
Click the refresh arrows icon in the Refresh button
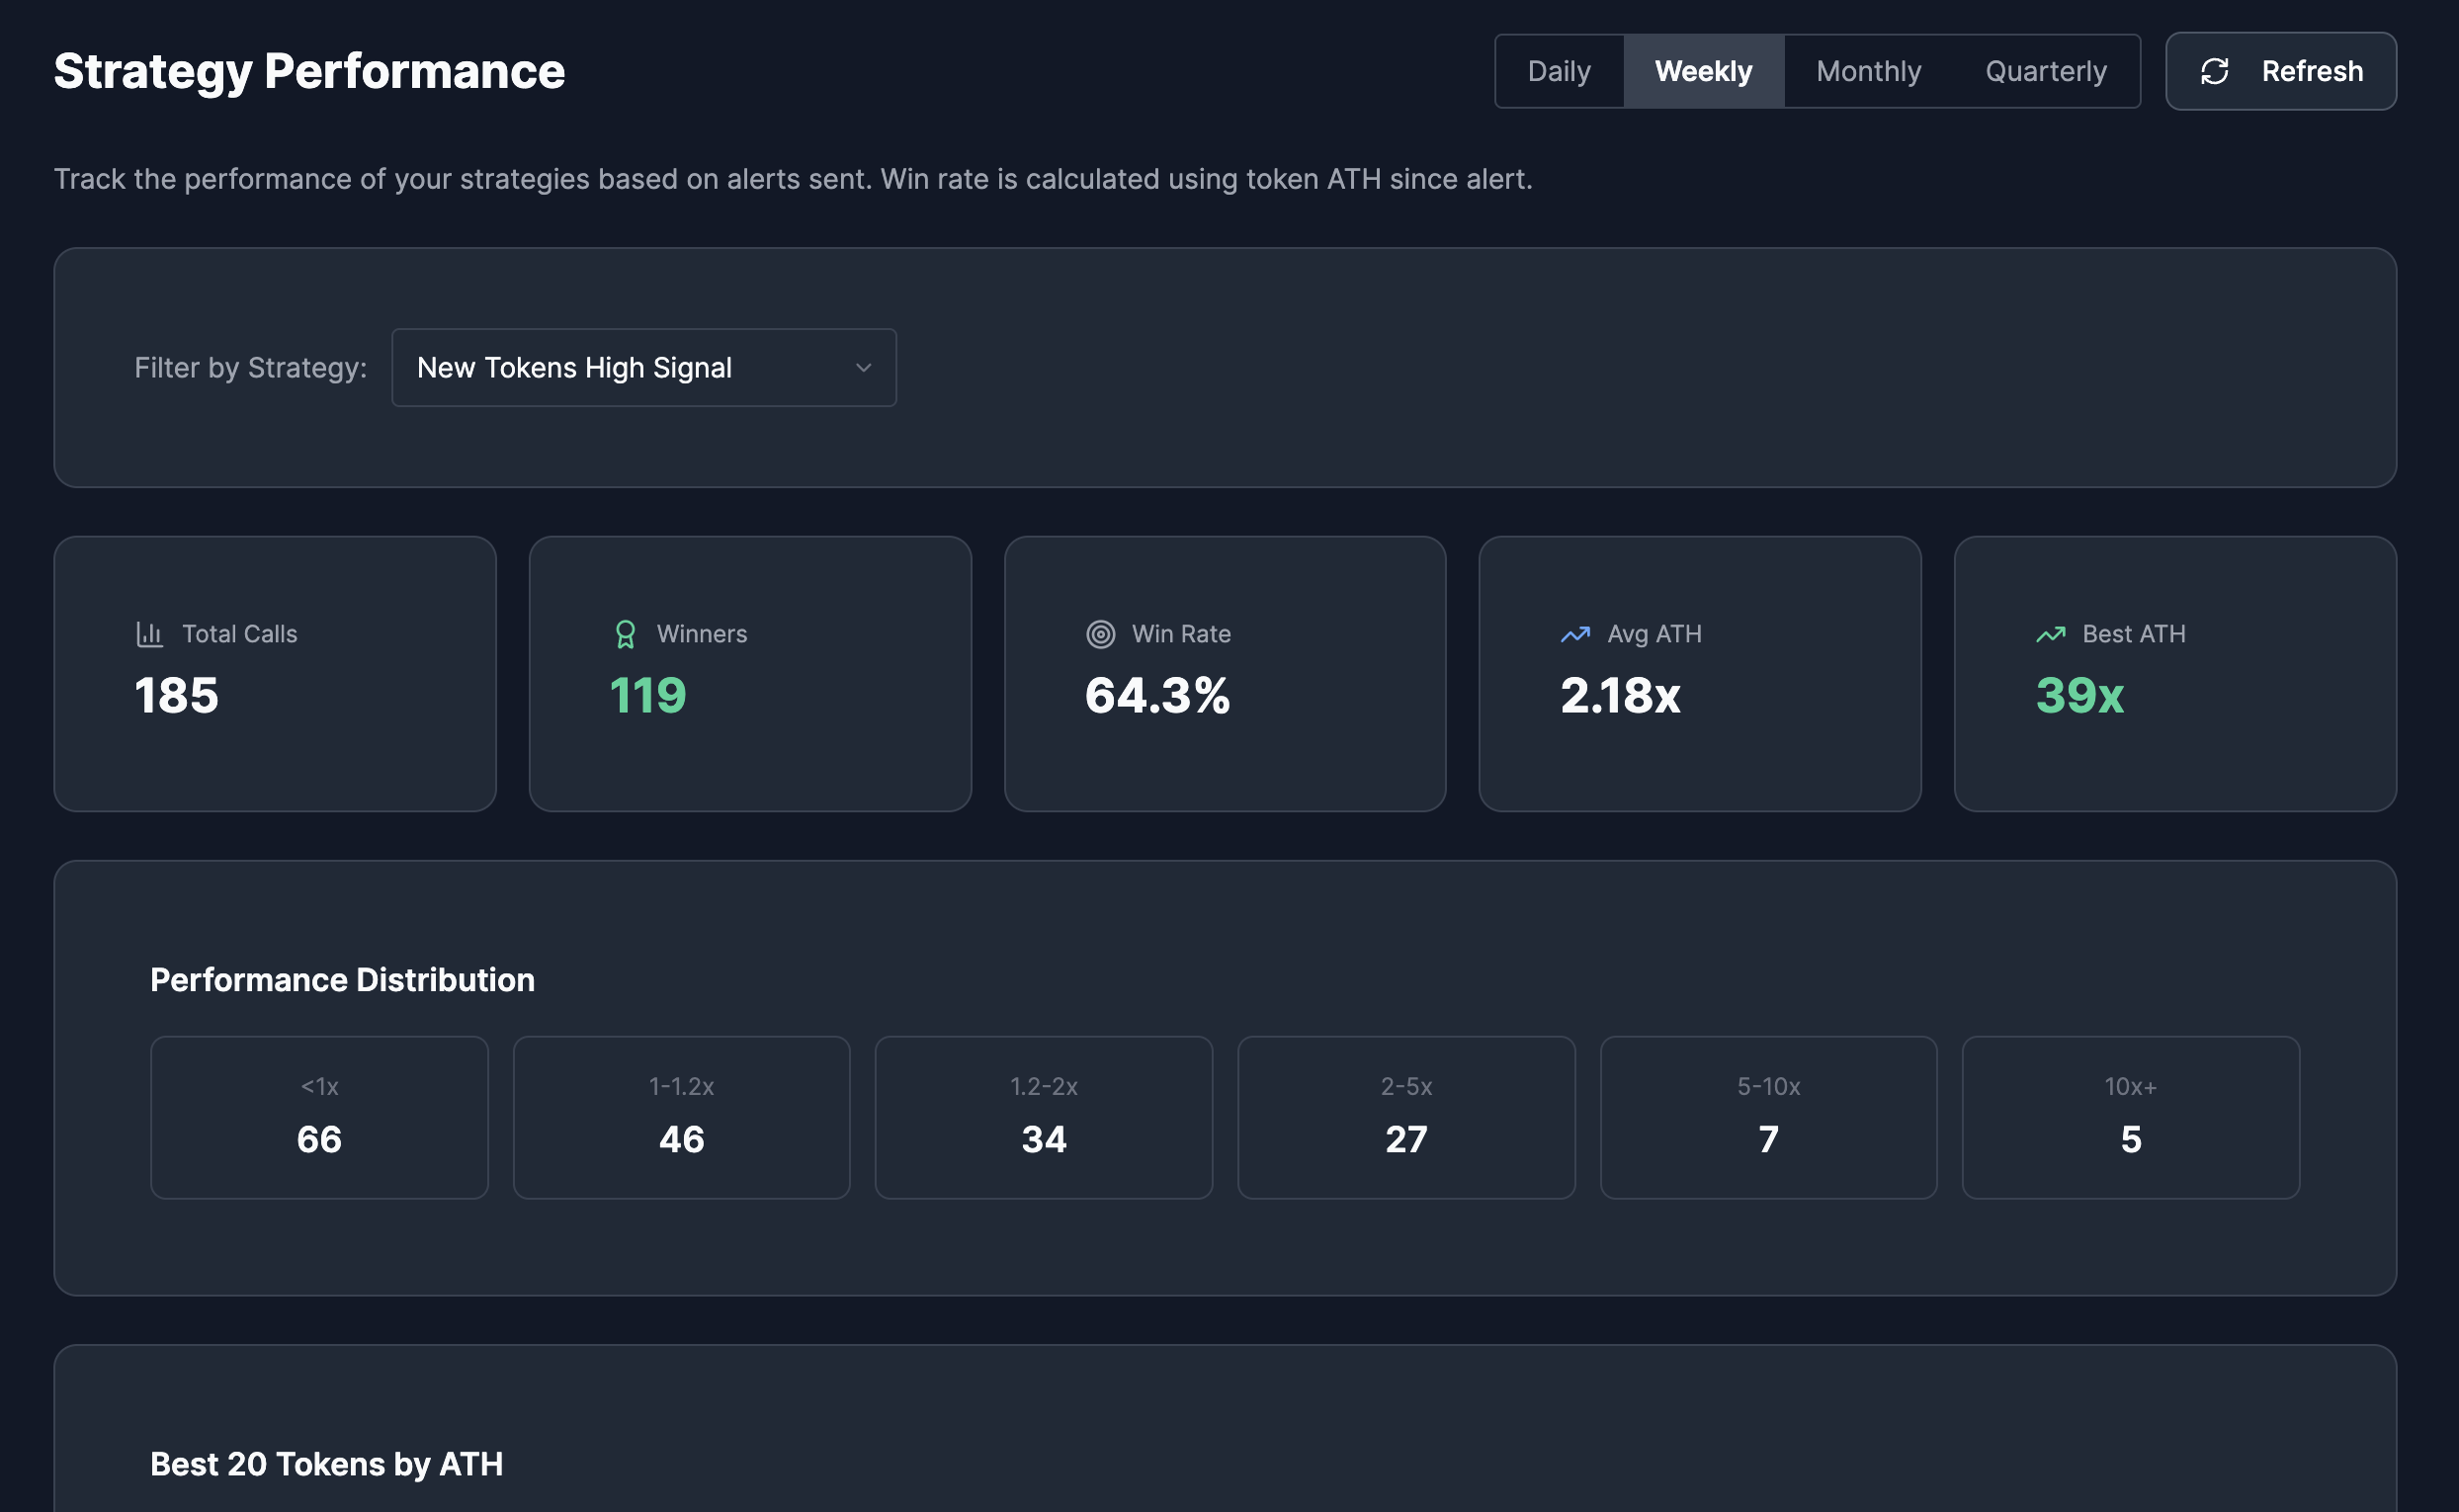coord(2215,71)
